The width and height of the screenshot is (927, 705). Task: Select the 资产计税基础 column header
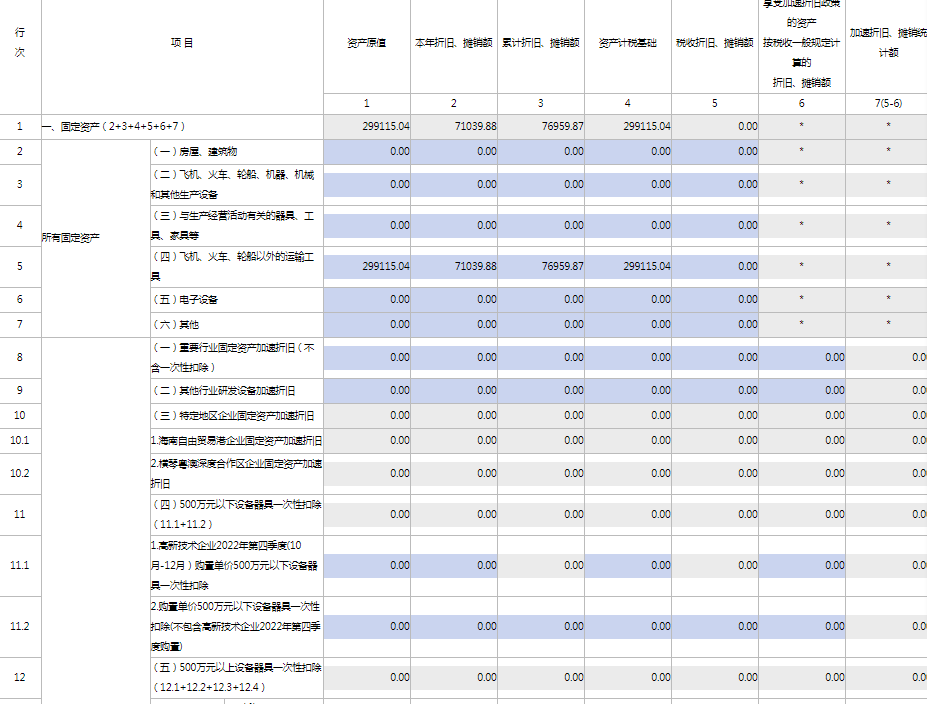[x=628, y=43]
